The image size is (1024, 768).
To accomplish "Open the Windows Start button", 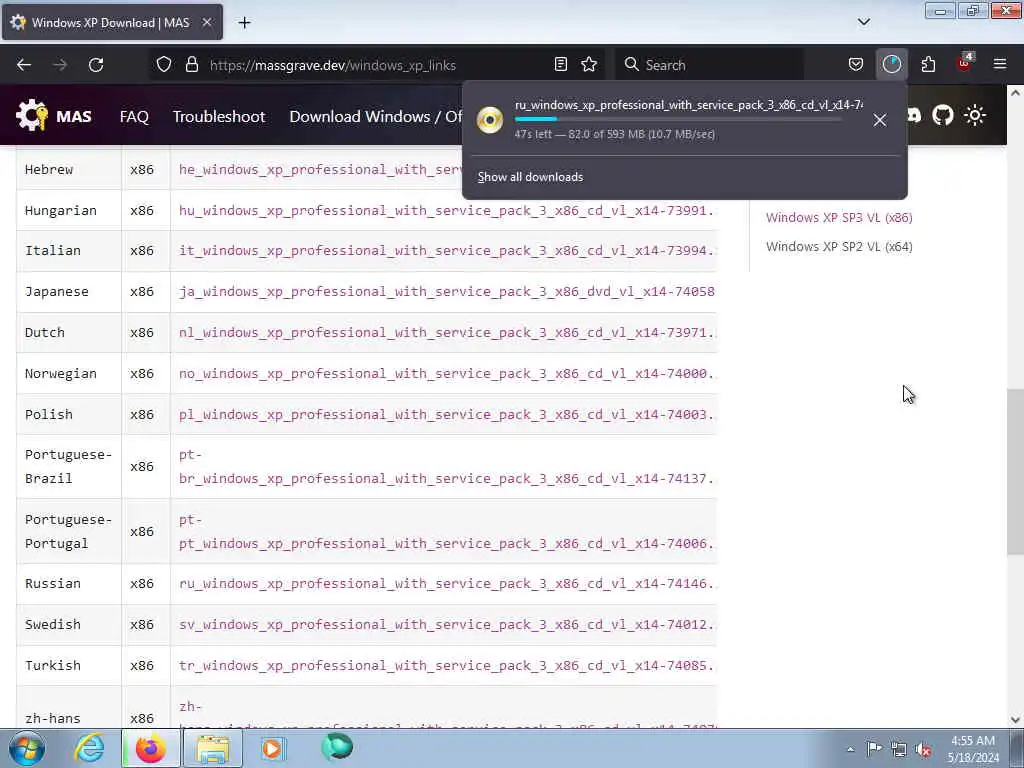I will (x=27, y=748).
